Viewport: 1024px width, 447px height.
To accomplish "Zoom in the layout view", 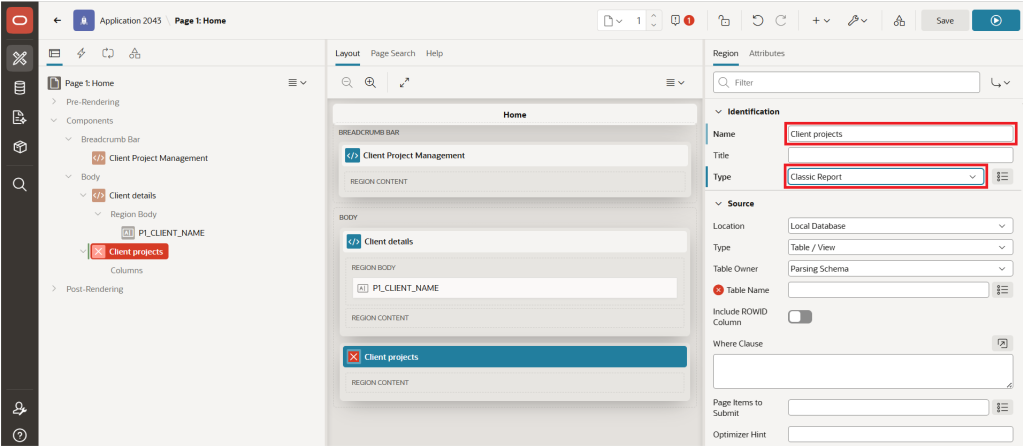I will click(370, 82).
